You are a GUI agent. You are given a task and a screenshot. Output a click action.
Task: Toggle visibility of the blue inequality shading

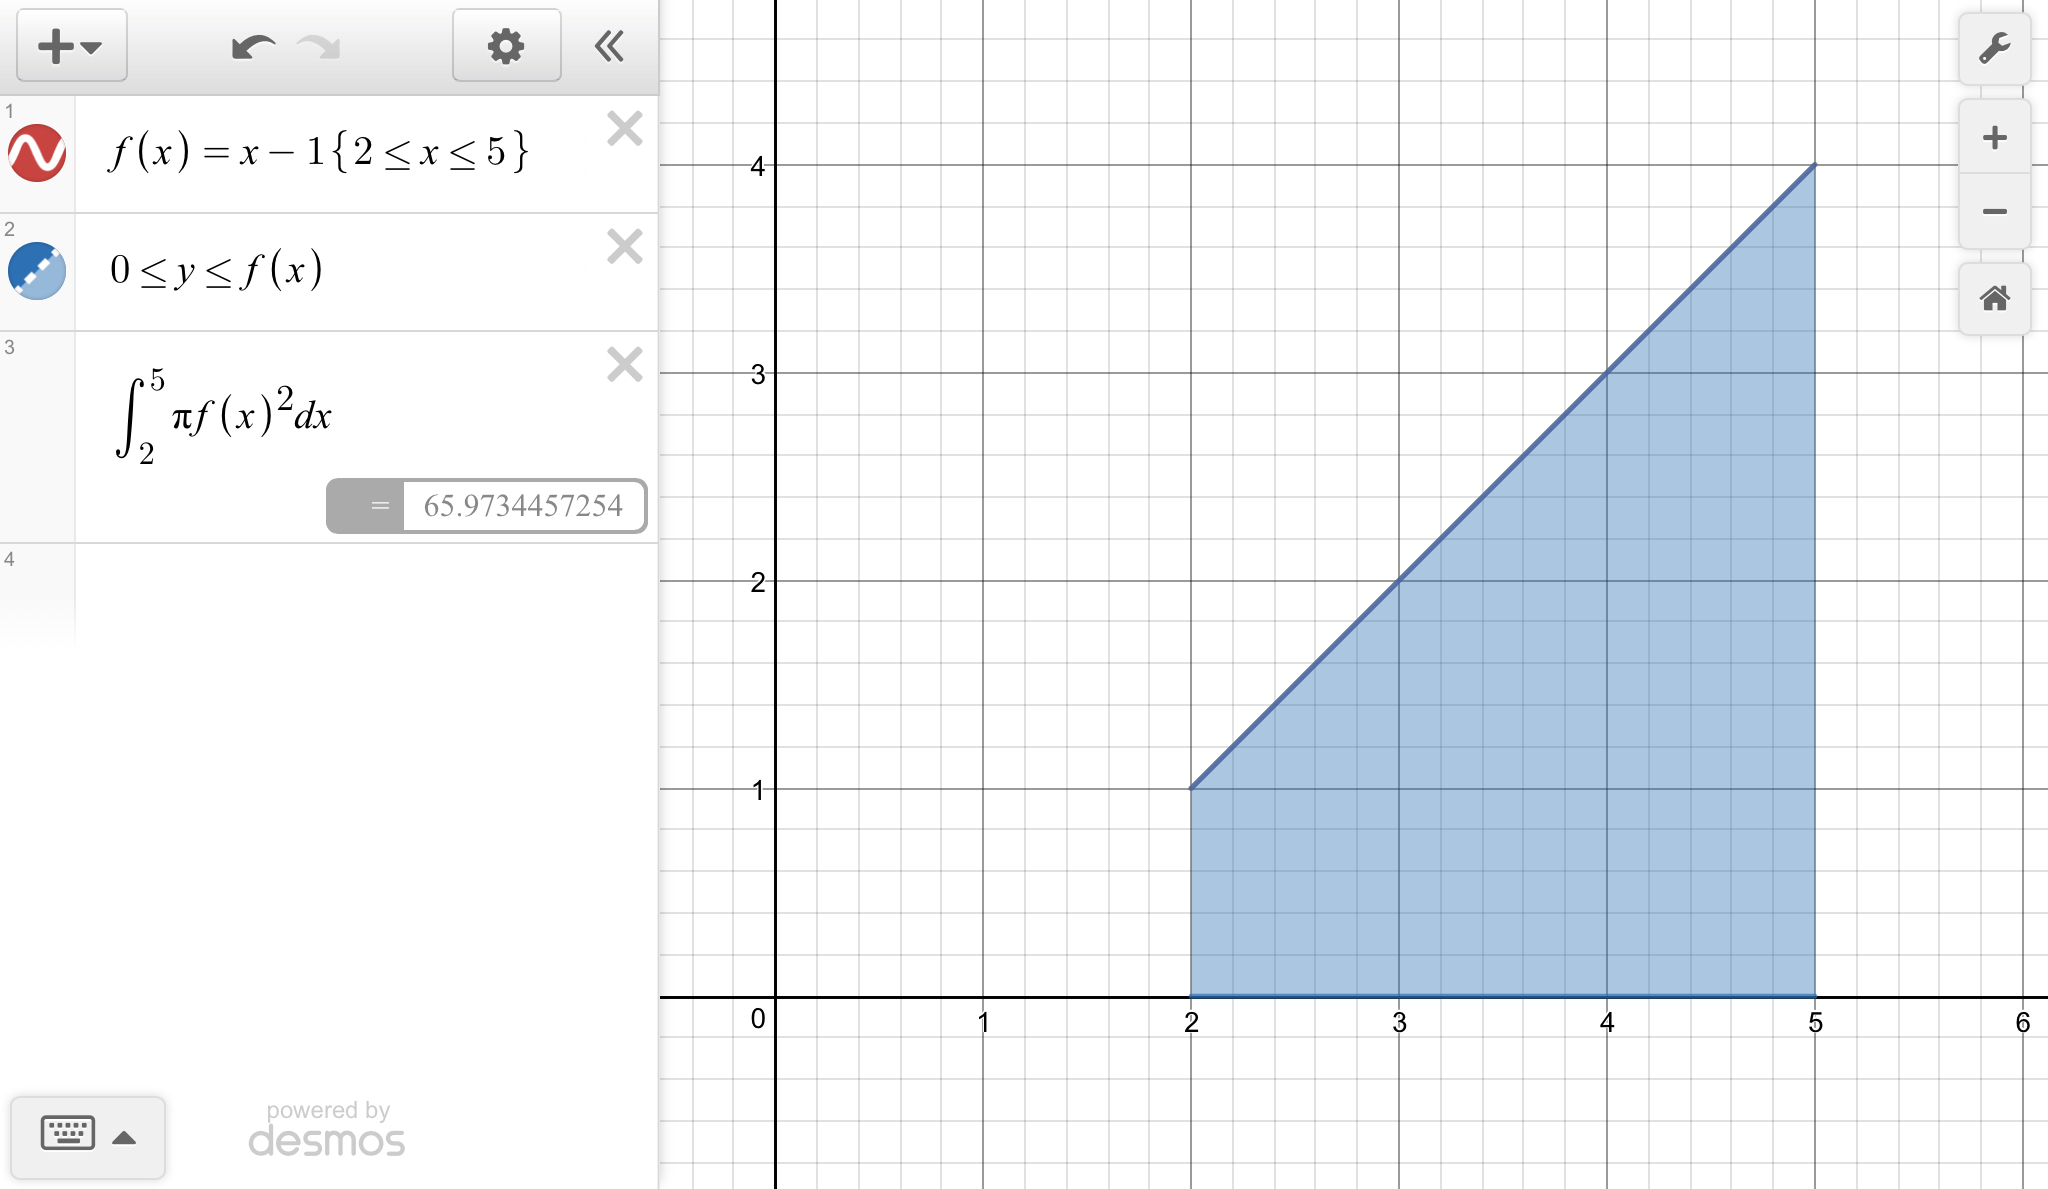click(x=37, y=271)
